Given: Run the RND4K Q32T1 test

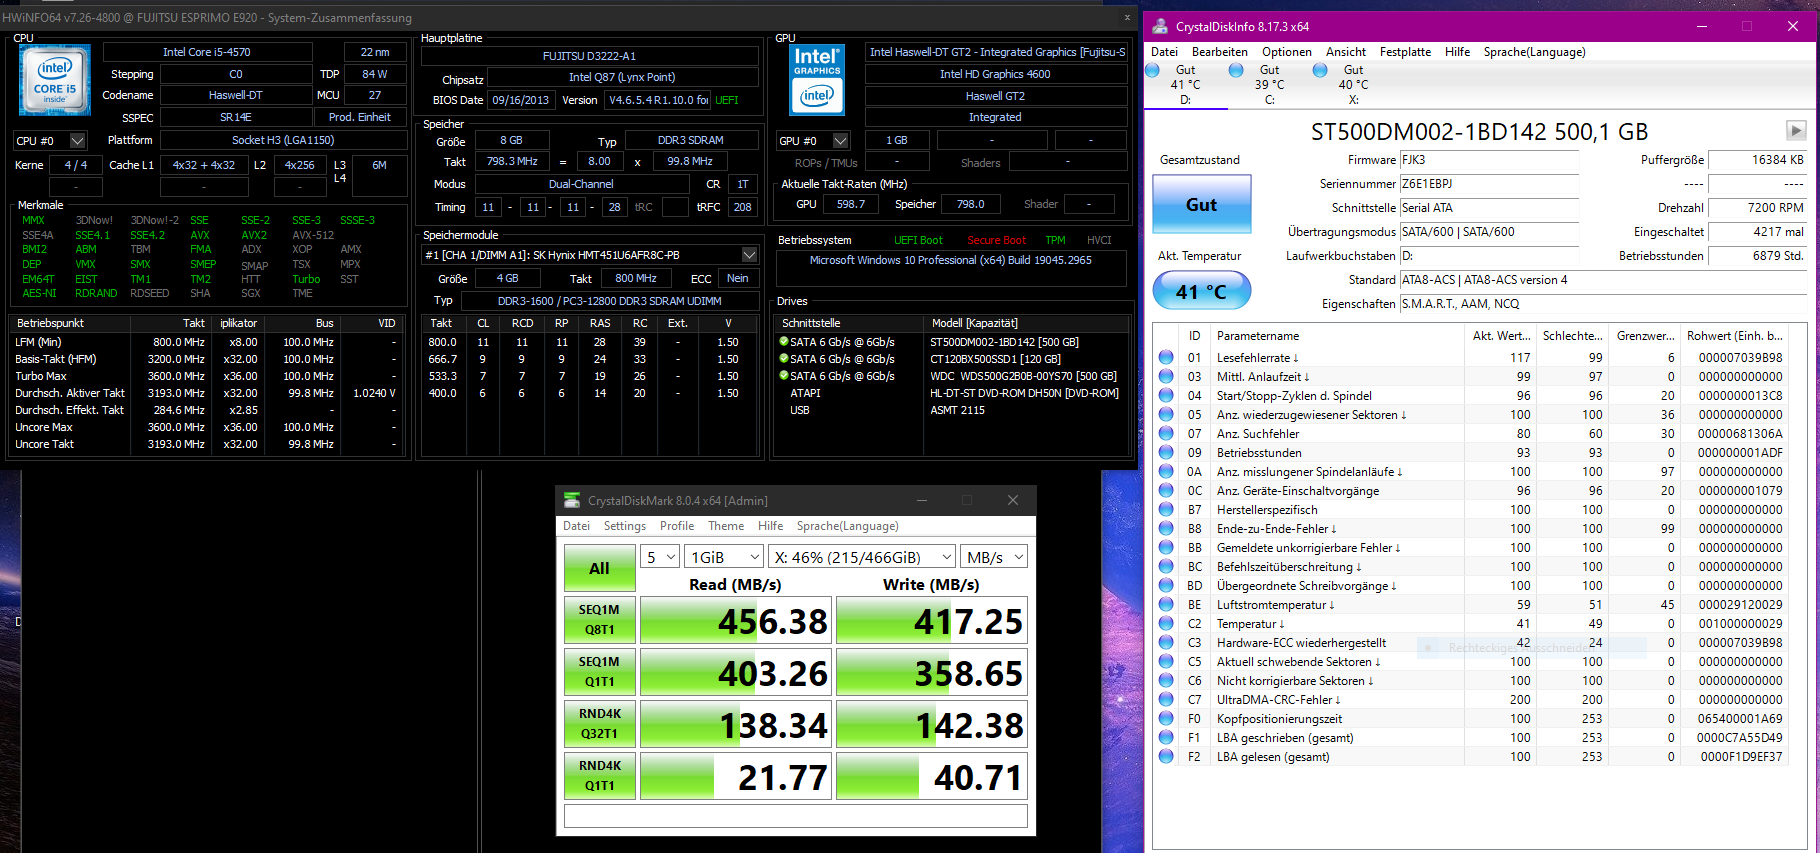Looking at the screenshot, I should [599, 724].
